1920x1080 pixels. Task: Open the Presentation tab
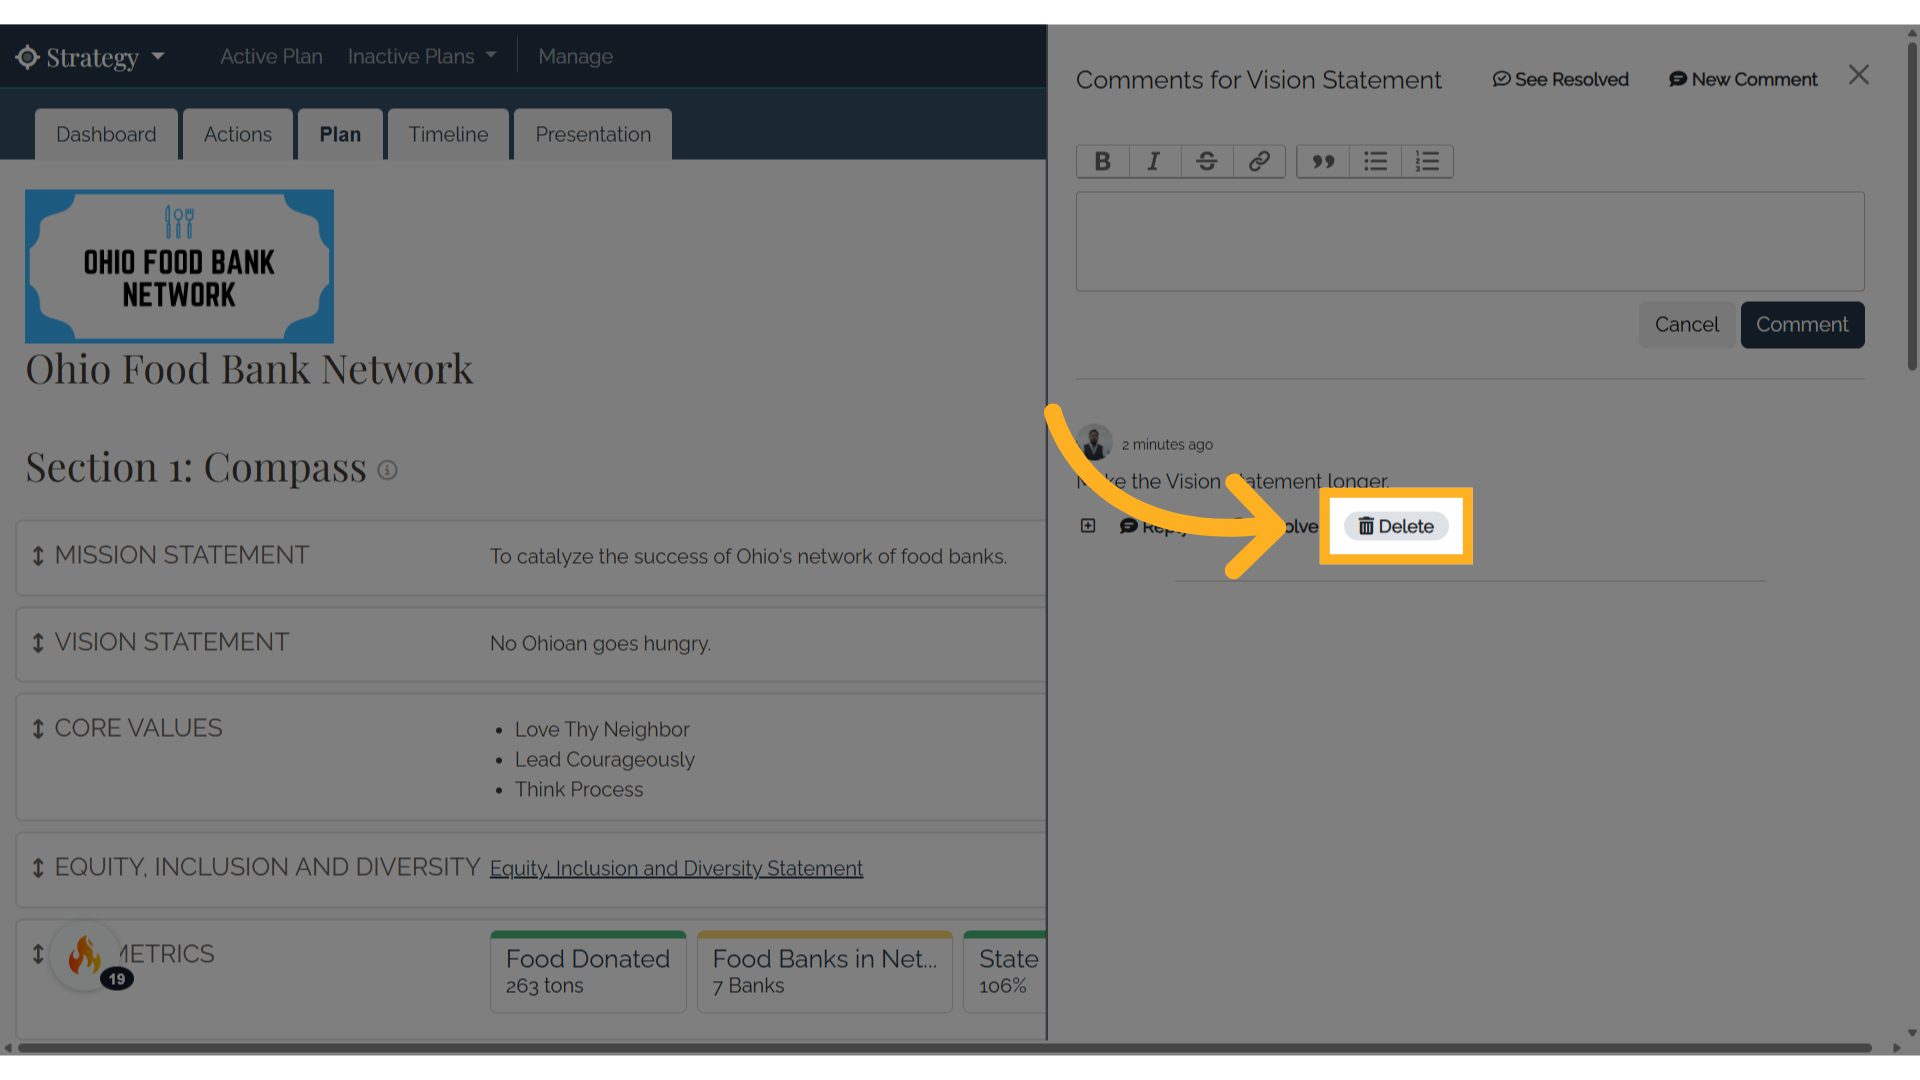tap(593, 134)
